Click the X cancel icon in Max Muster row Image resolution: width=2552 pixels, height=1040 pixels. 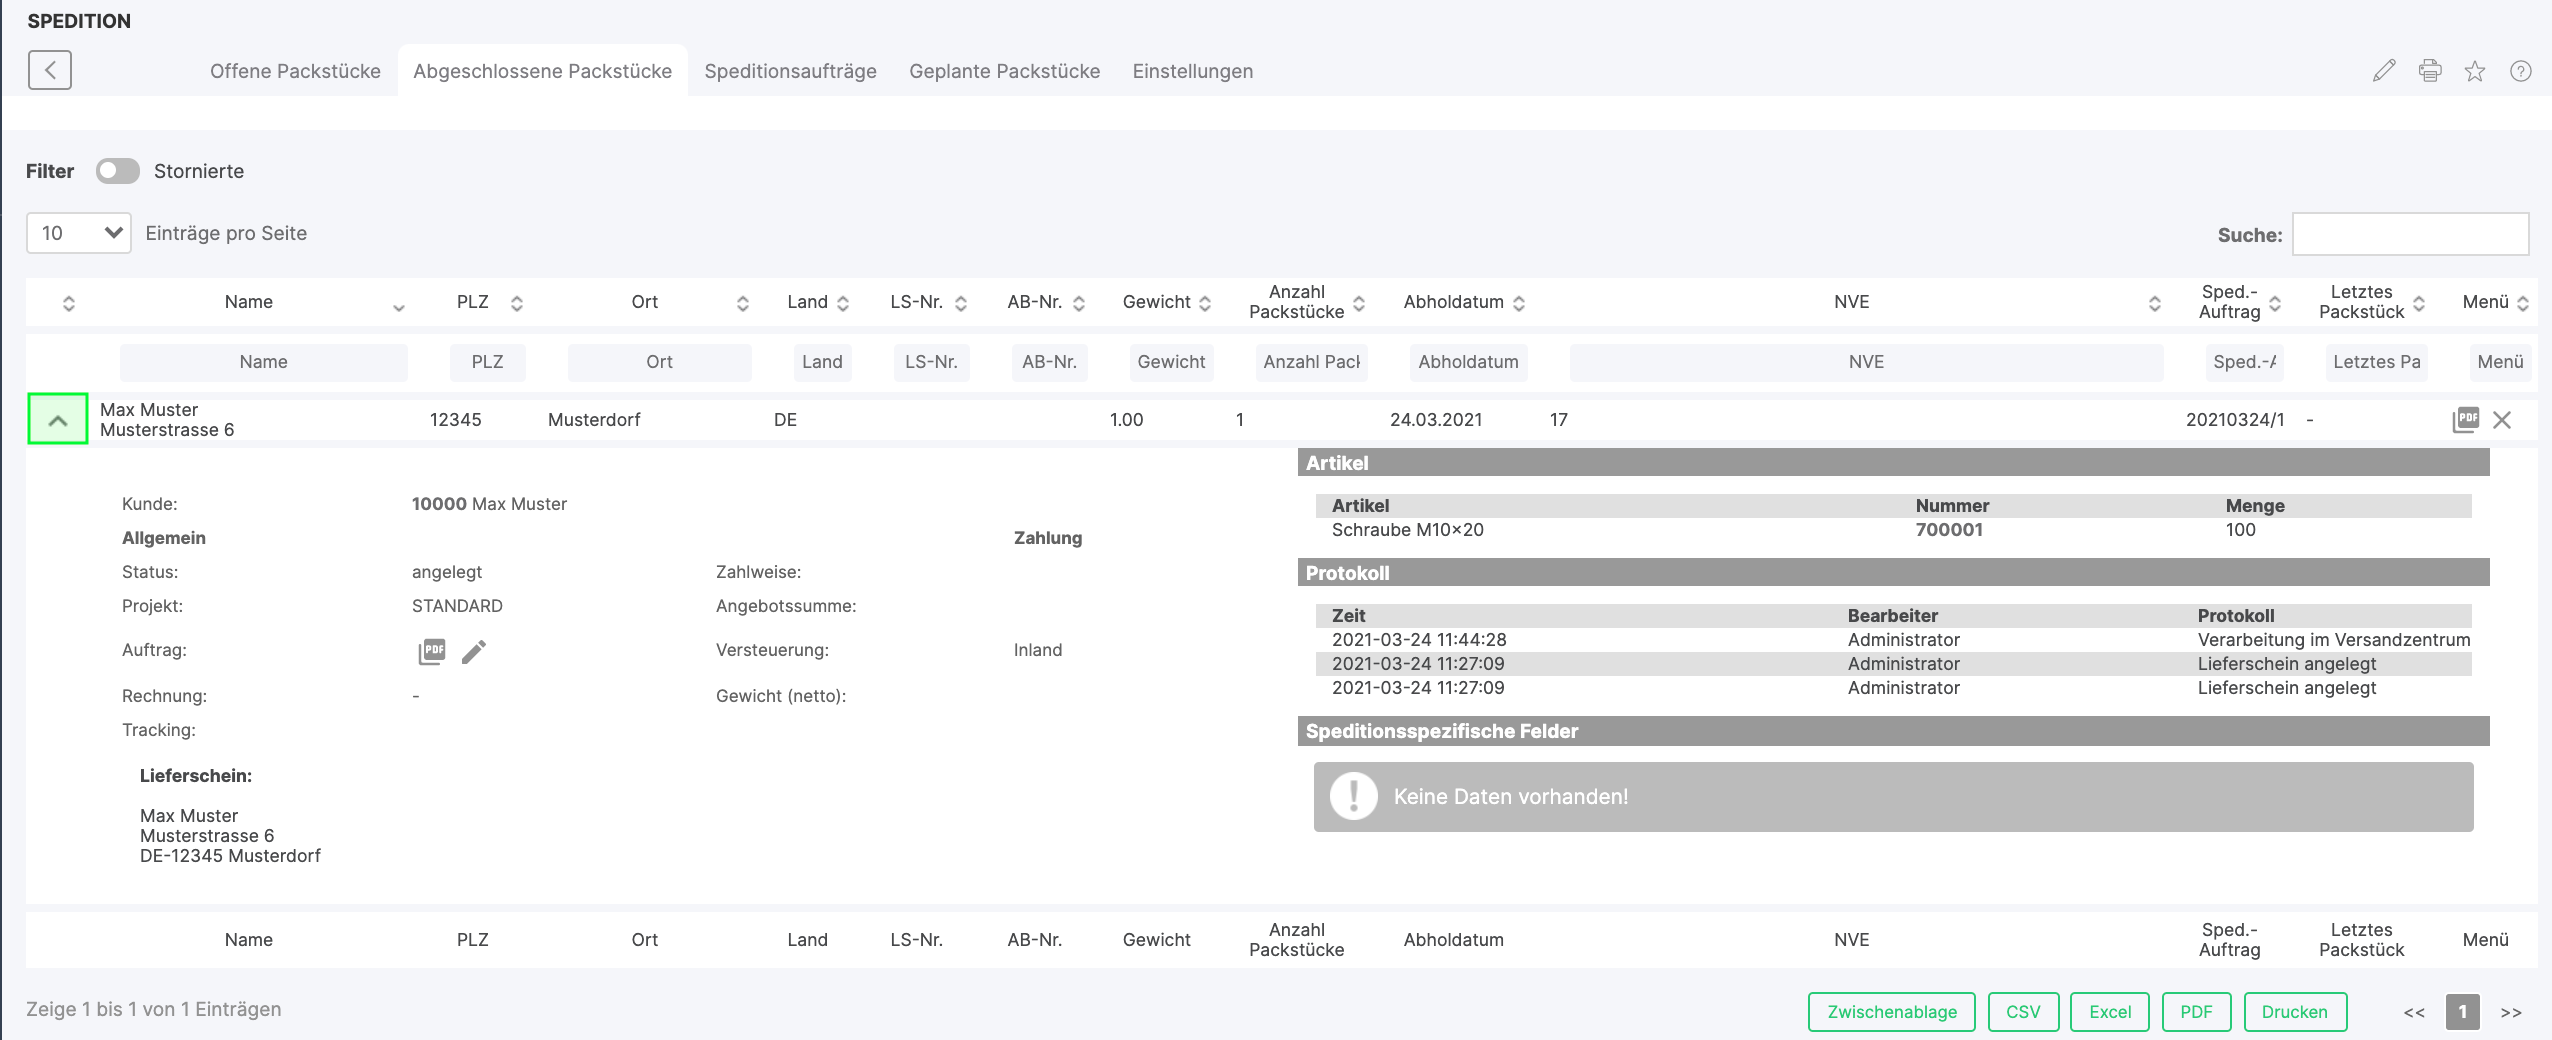tap(2502, 420)
